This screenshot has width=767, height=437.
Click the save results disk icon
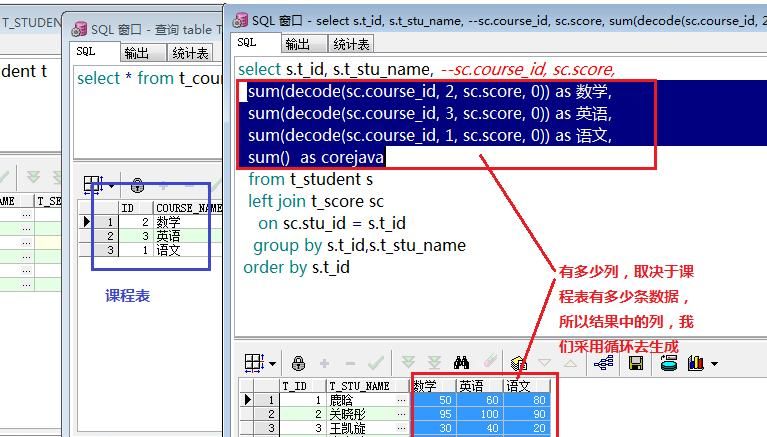(x=635, y=363)
